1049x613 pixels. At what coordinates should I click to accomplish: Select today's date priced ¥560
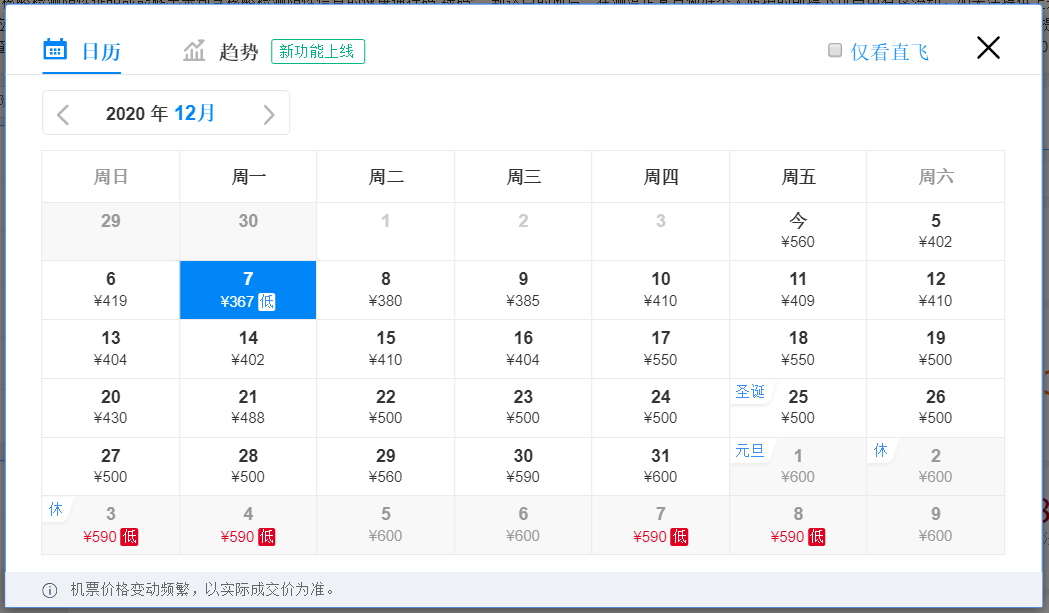click(798, 231)
